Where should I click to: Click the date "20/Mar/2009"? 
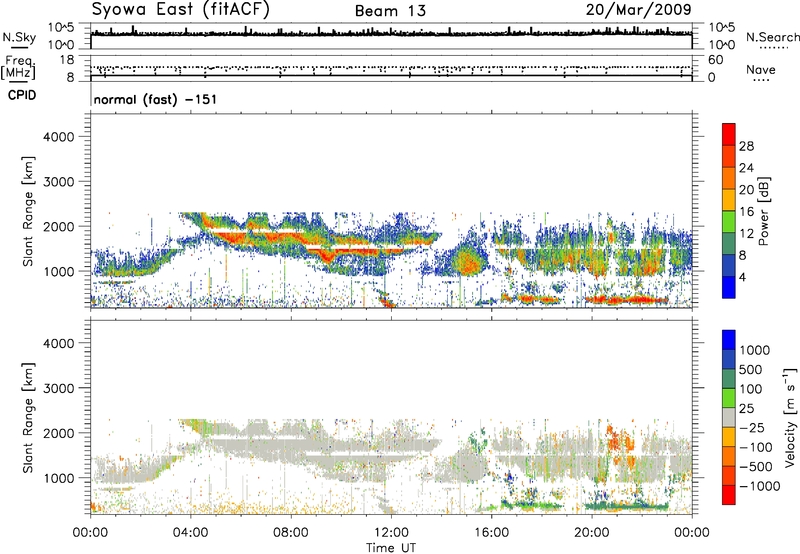638,9
